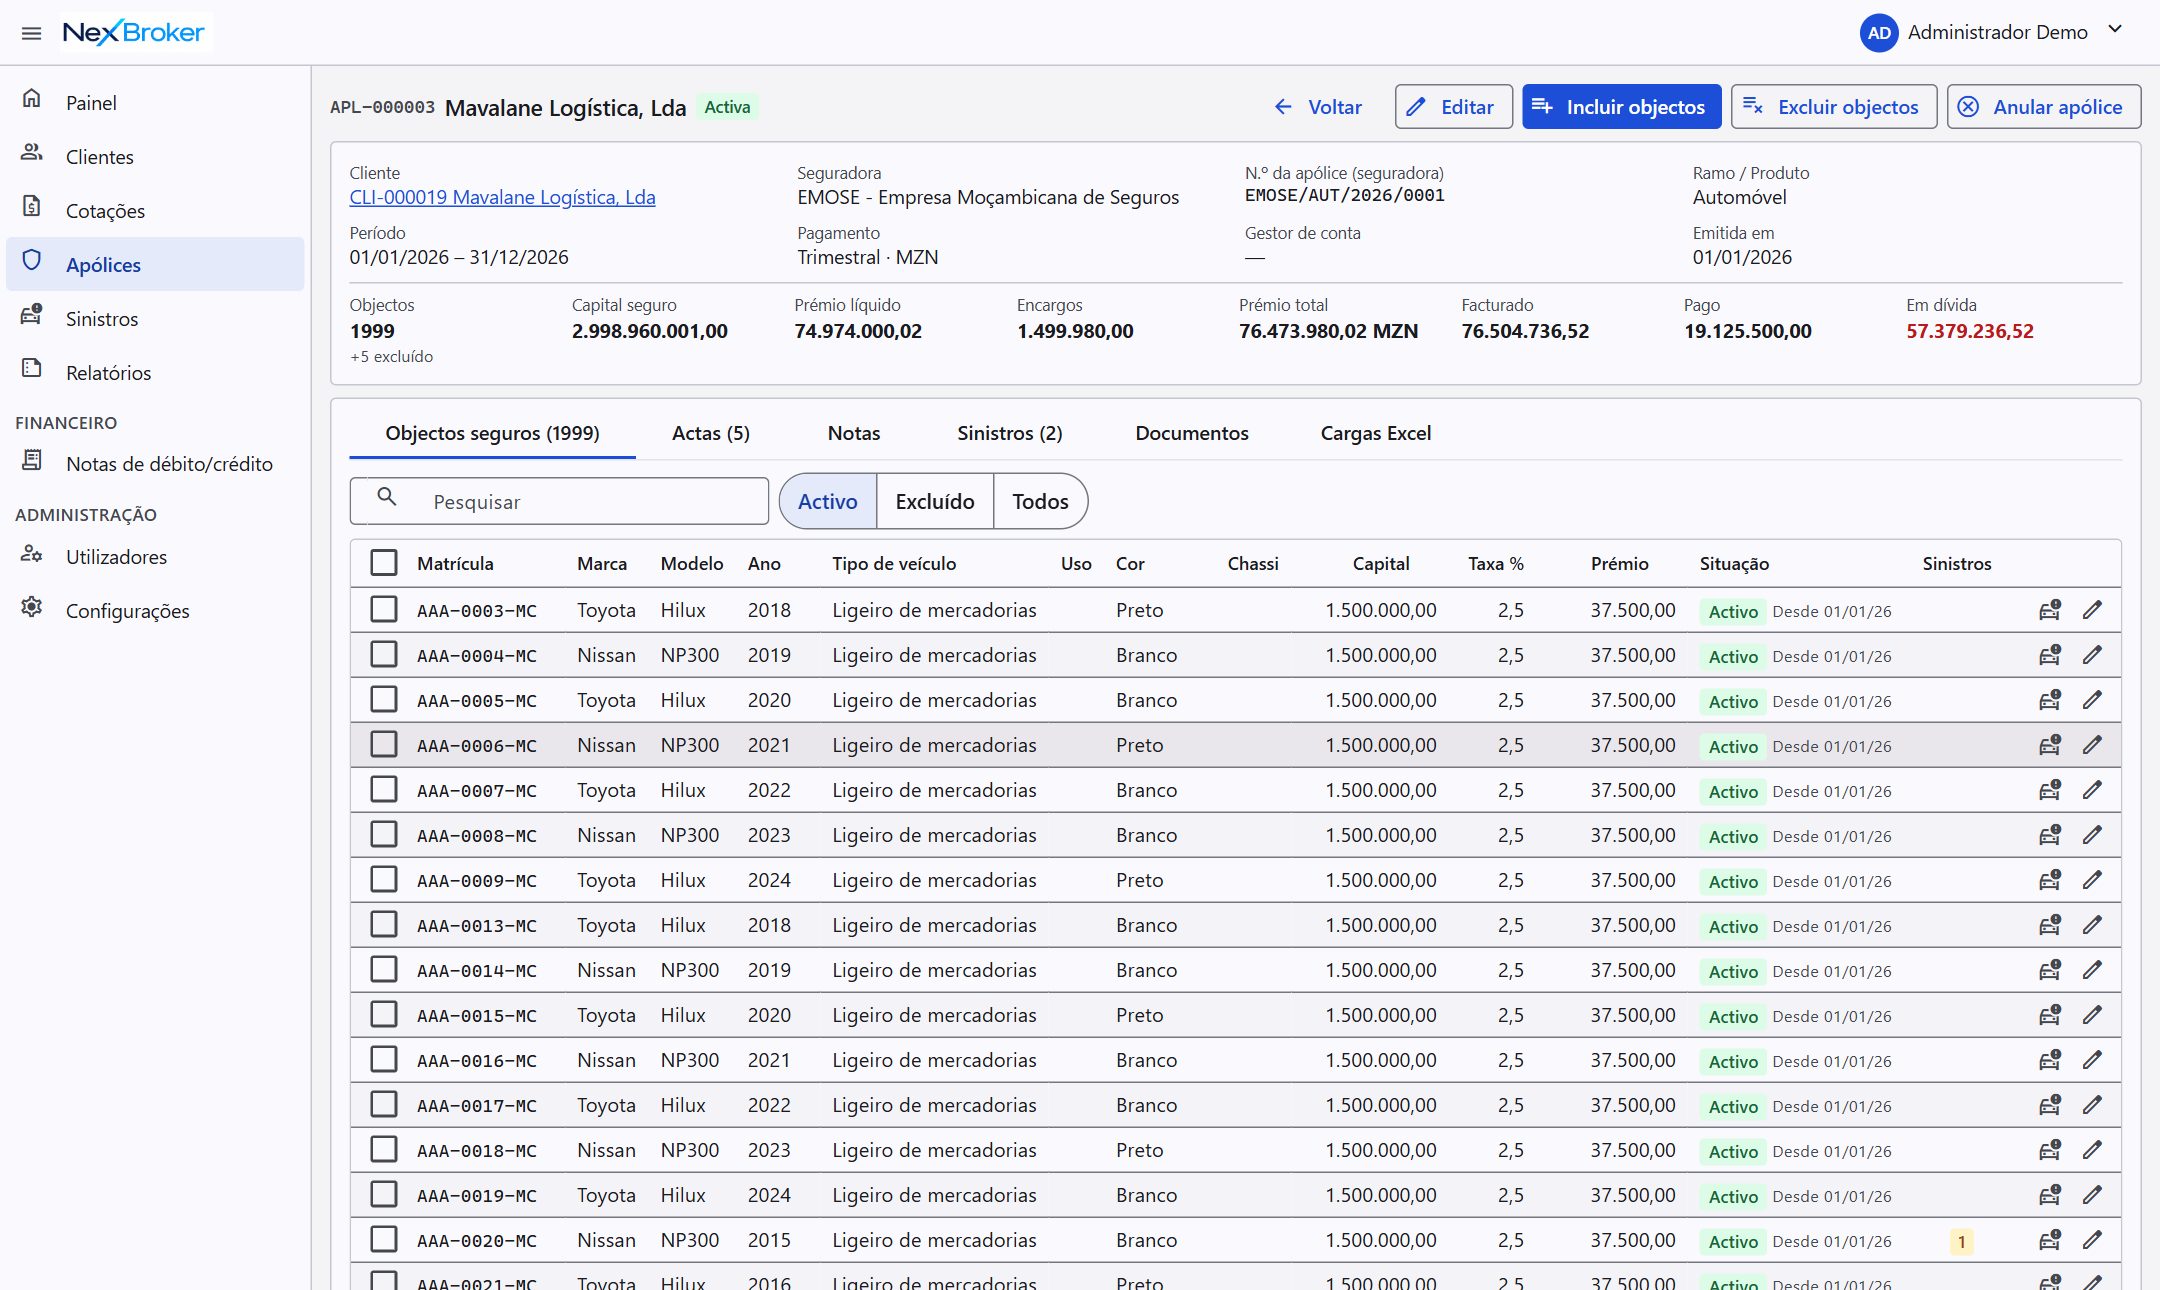
Task: Click the Clientes people icon
Action: [x=32, y=152]
